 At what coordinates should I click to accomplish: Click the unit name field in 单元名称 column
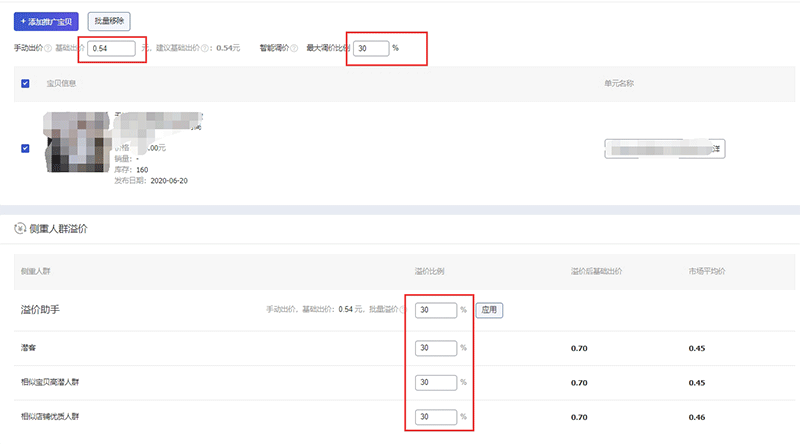click(x=663, y=148)
